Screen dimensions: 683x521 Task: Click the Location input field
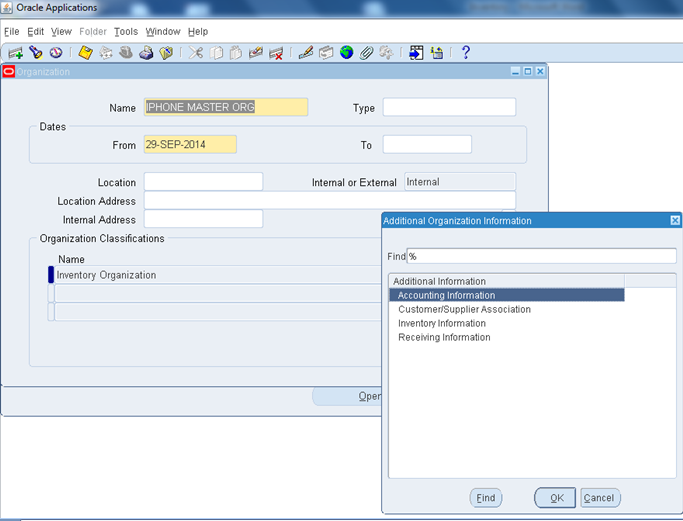(x=203, y=182)
